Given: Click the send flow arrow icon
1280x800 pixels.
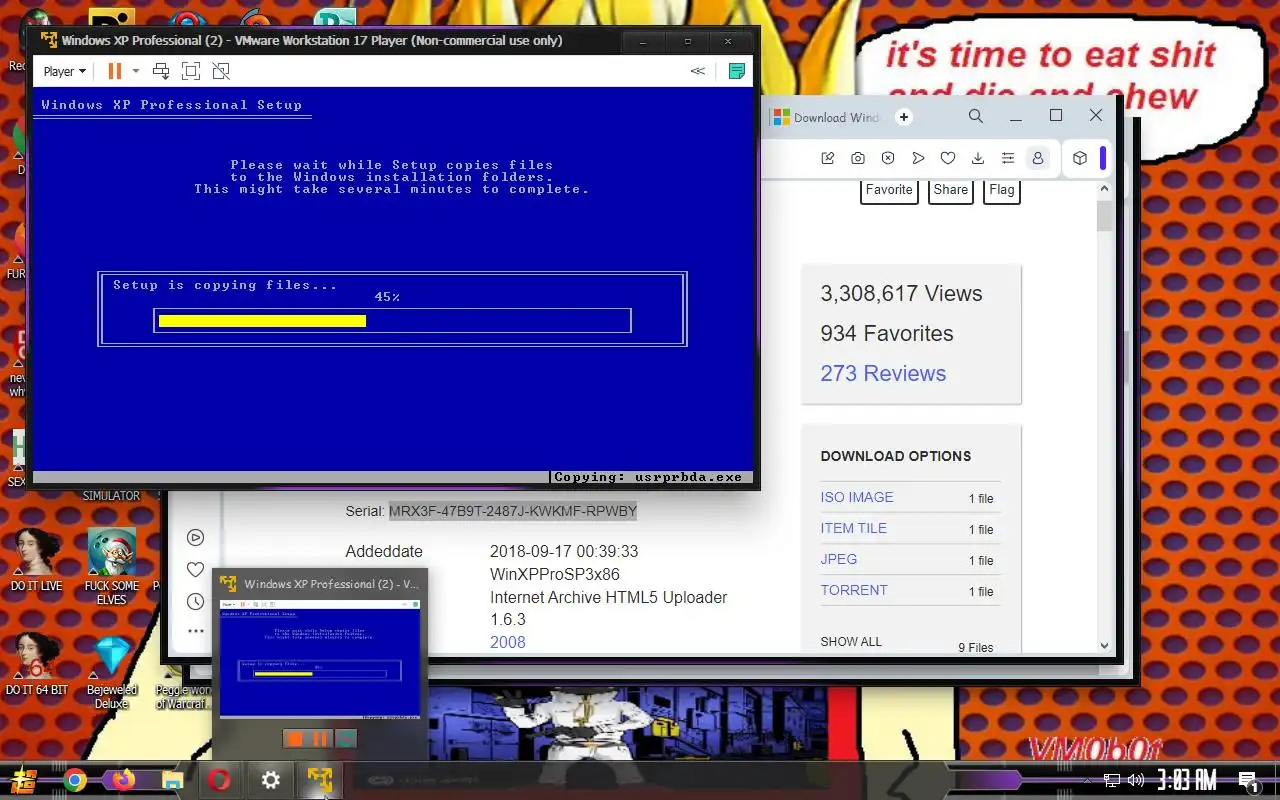Looking at the screenshot, I should point(918,158).
